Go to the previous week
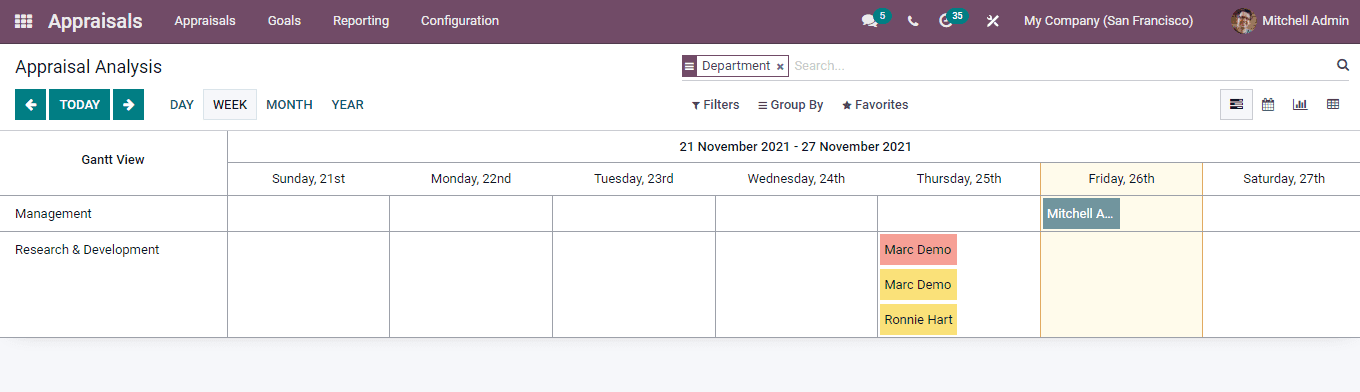This screenshot has width=1360, height=392. click(31, 104)
